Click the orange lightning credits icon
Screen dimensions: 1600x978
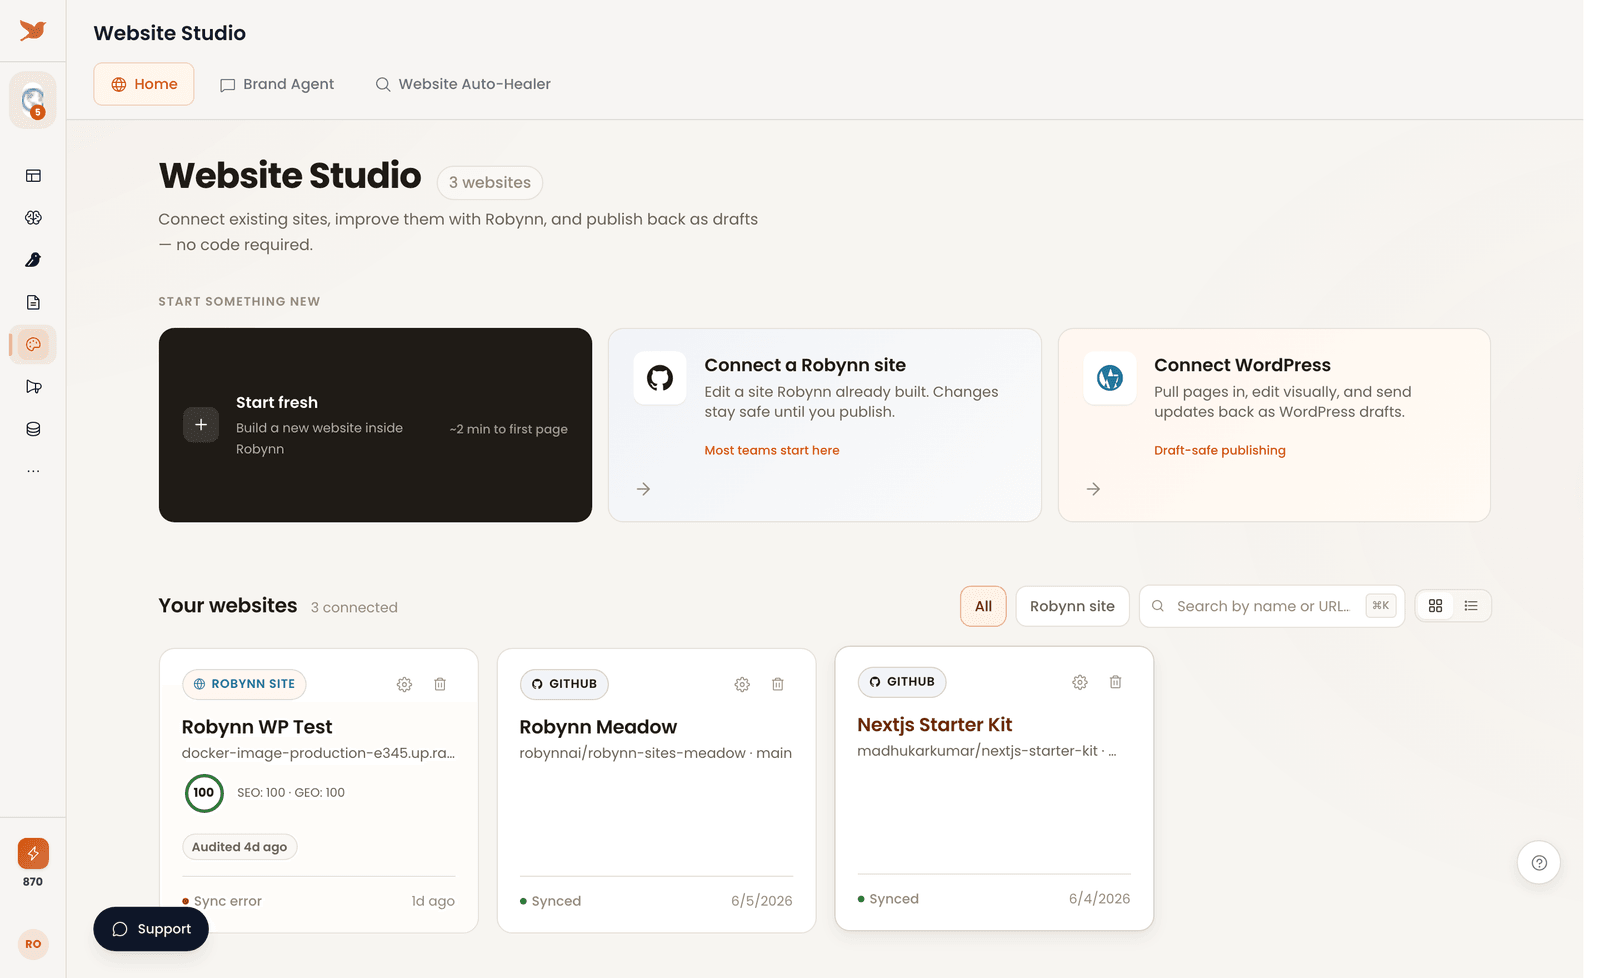(33, 853)
